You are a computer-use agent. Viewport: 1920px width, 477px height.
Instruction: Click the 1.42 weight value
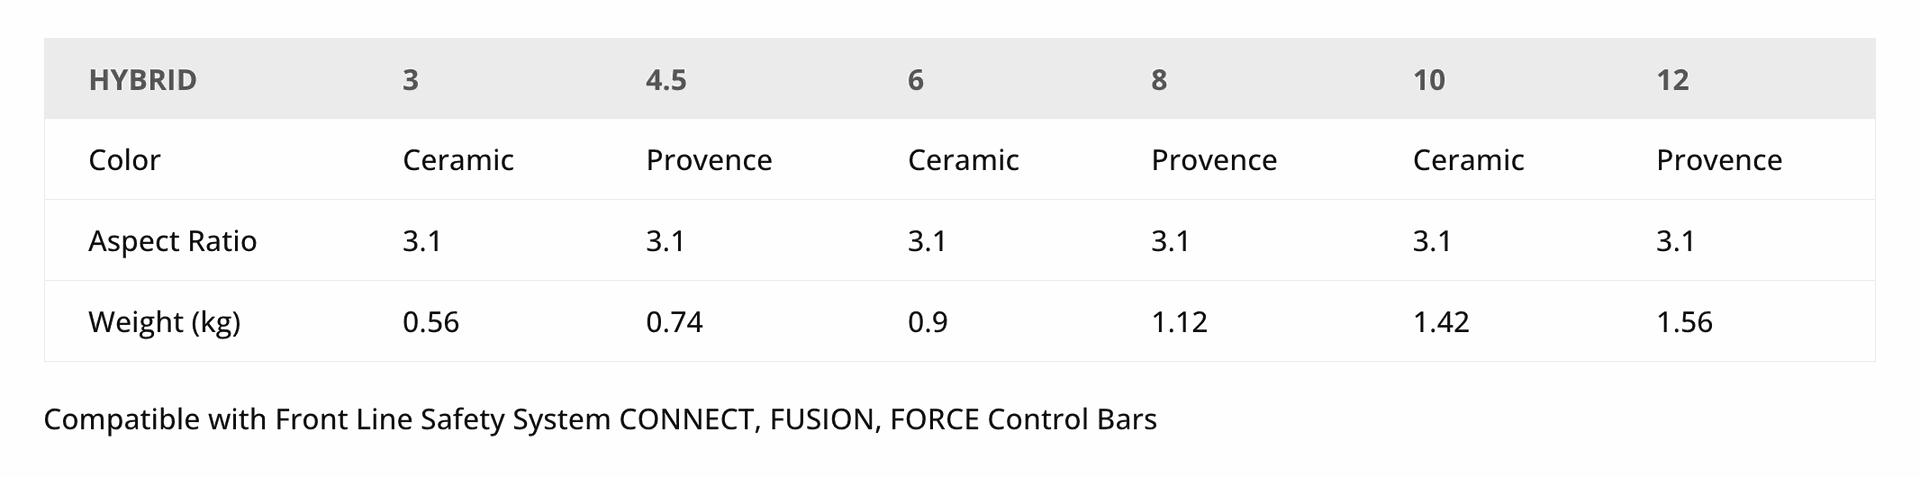1440,322
